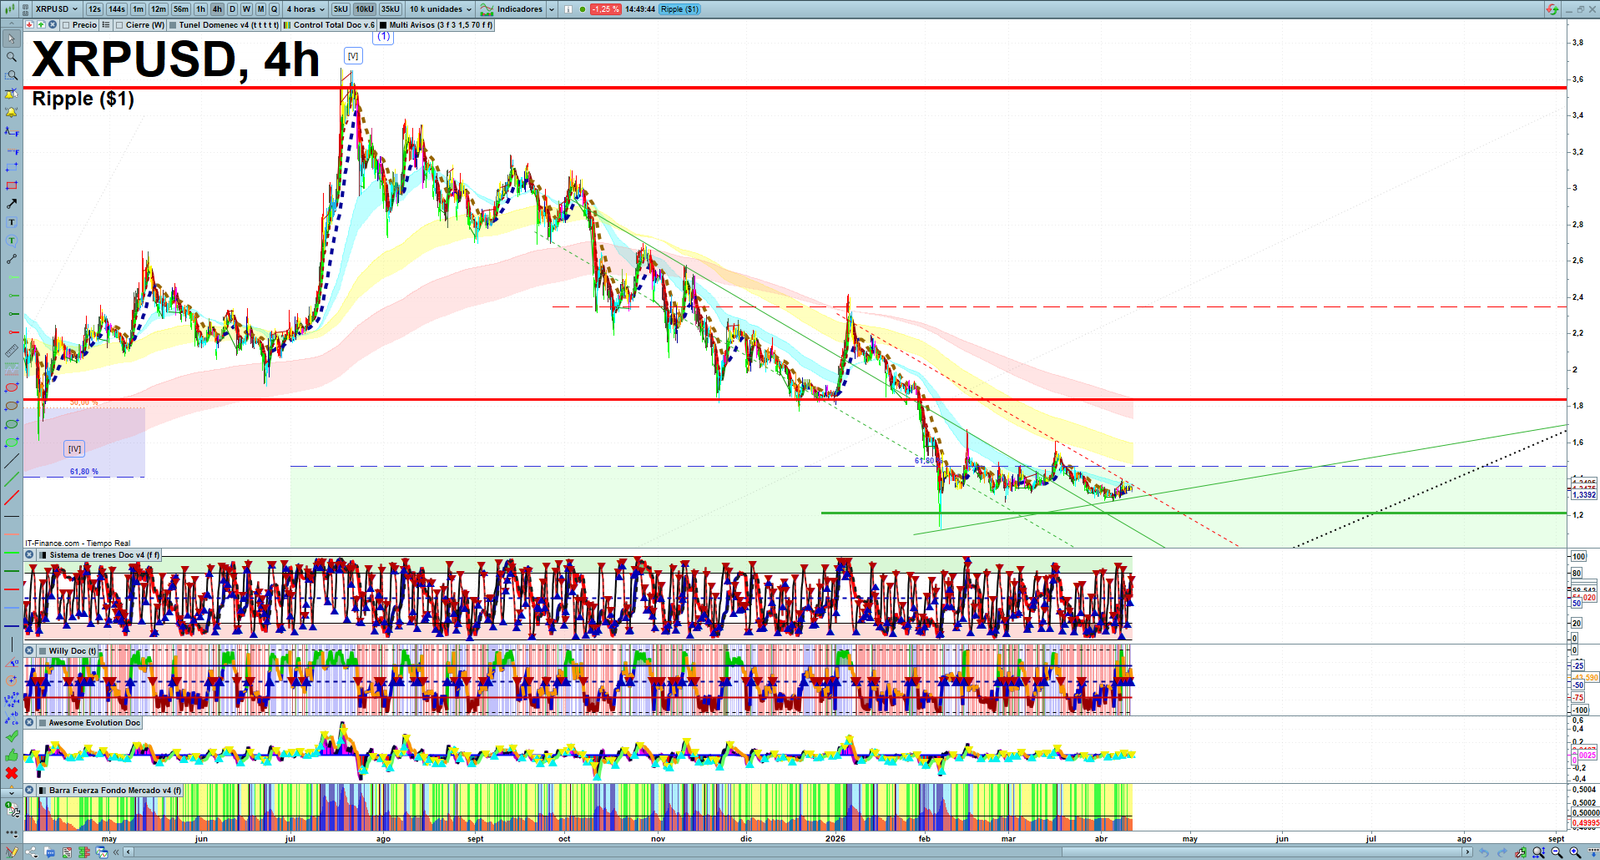Close the Willy Doc panel
The image size is (1600, 860).
(30, 651)
